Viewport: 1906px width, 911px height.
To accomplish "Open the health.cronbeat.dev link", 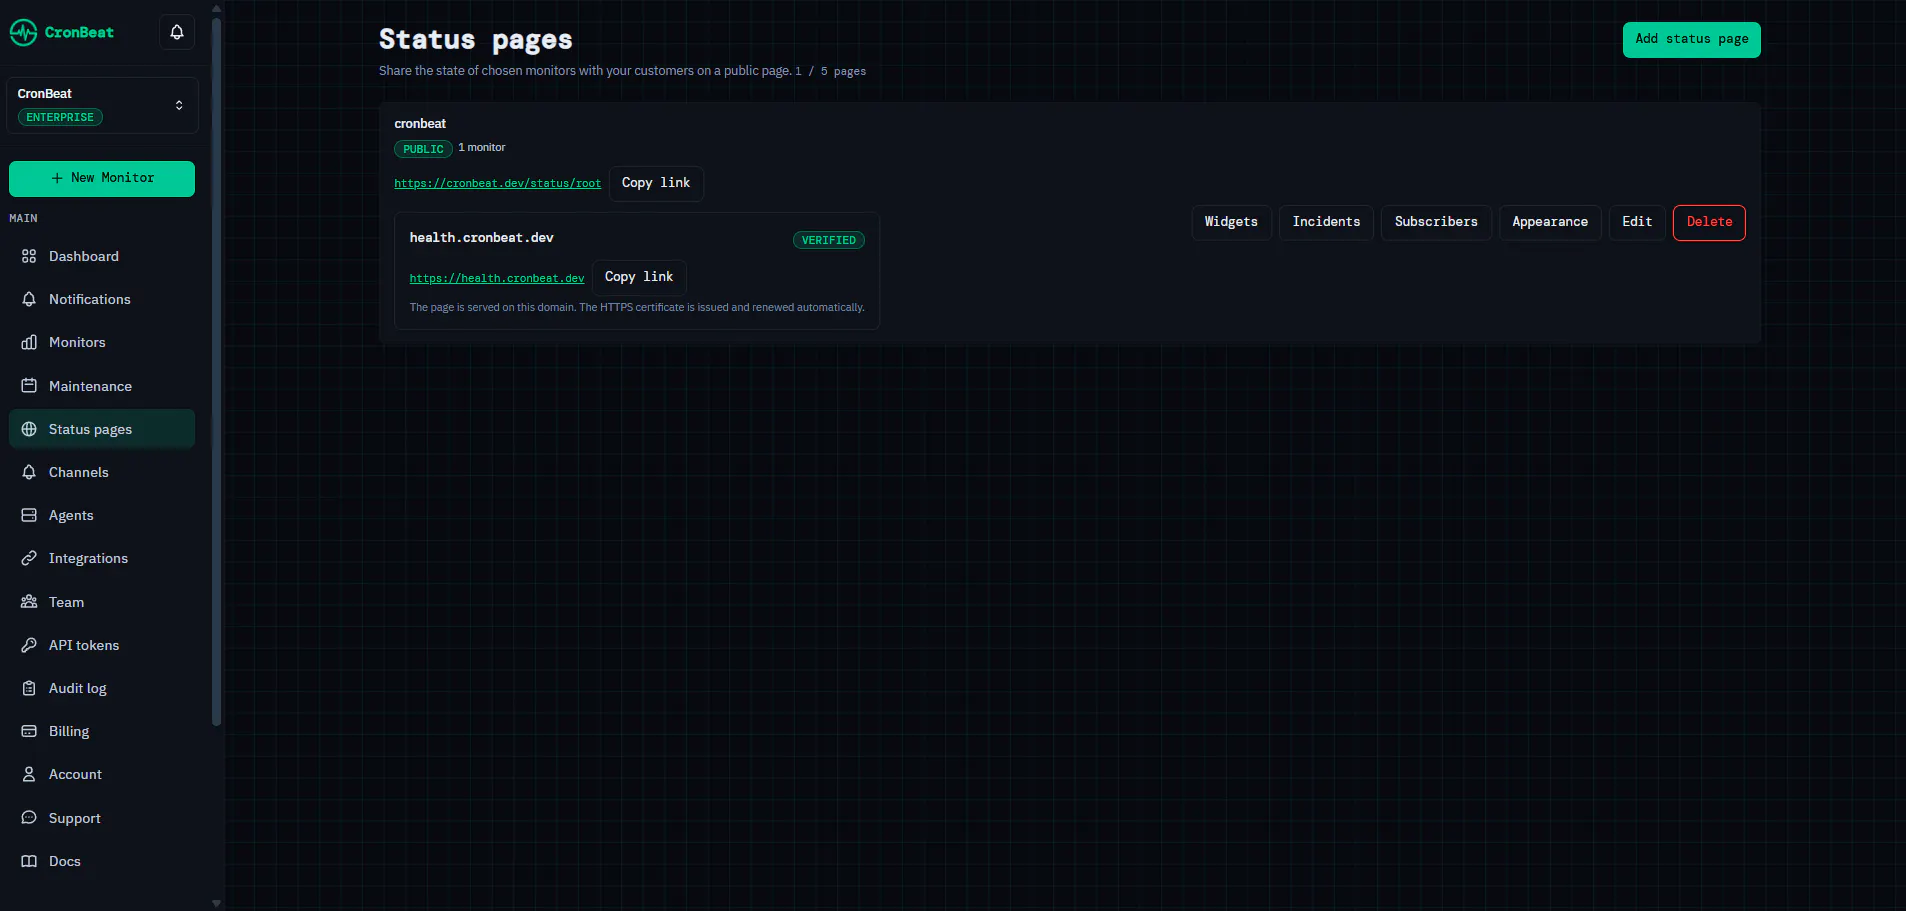I will 496,279.
